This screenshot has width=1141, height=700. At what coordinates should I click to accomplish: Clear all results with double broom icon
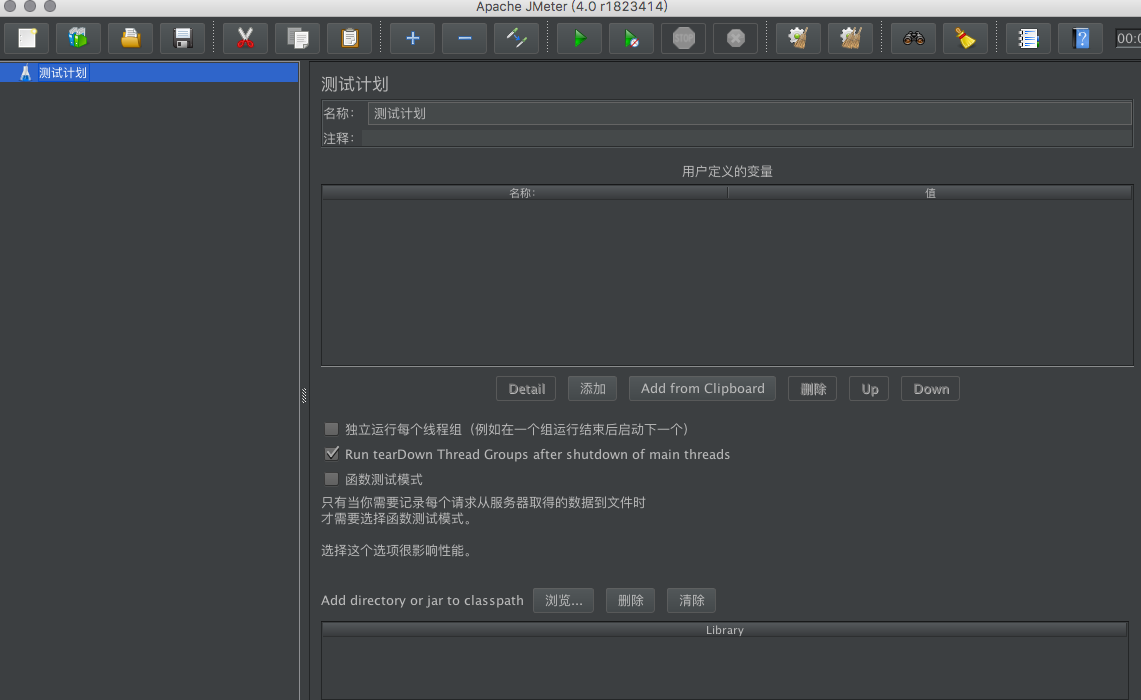851,38
